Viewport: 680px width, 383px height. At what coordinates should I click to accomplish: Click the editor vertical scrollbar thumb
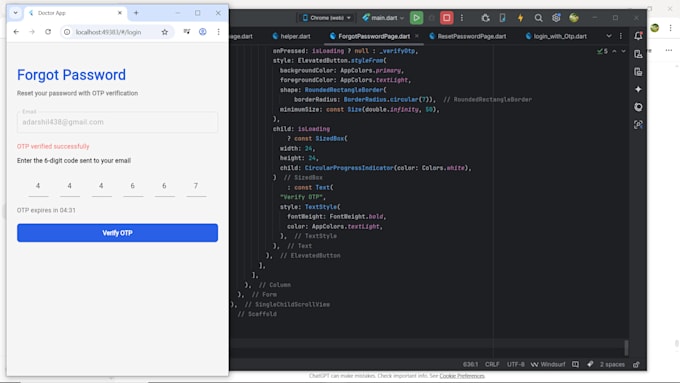626,347
